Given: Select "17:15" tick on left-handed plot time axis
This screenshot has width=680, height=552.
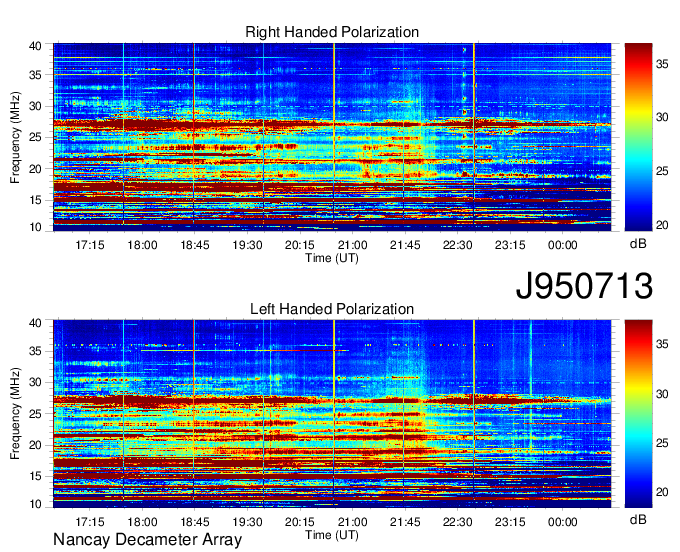Looking at the screenshot, I should point(90,522).
